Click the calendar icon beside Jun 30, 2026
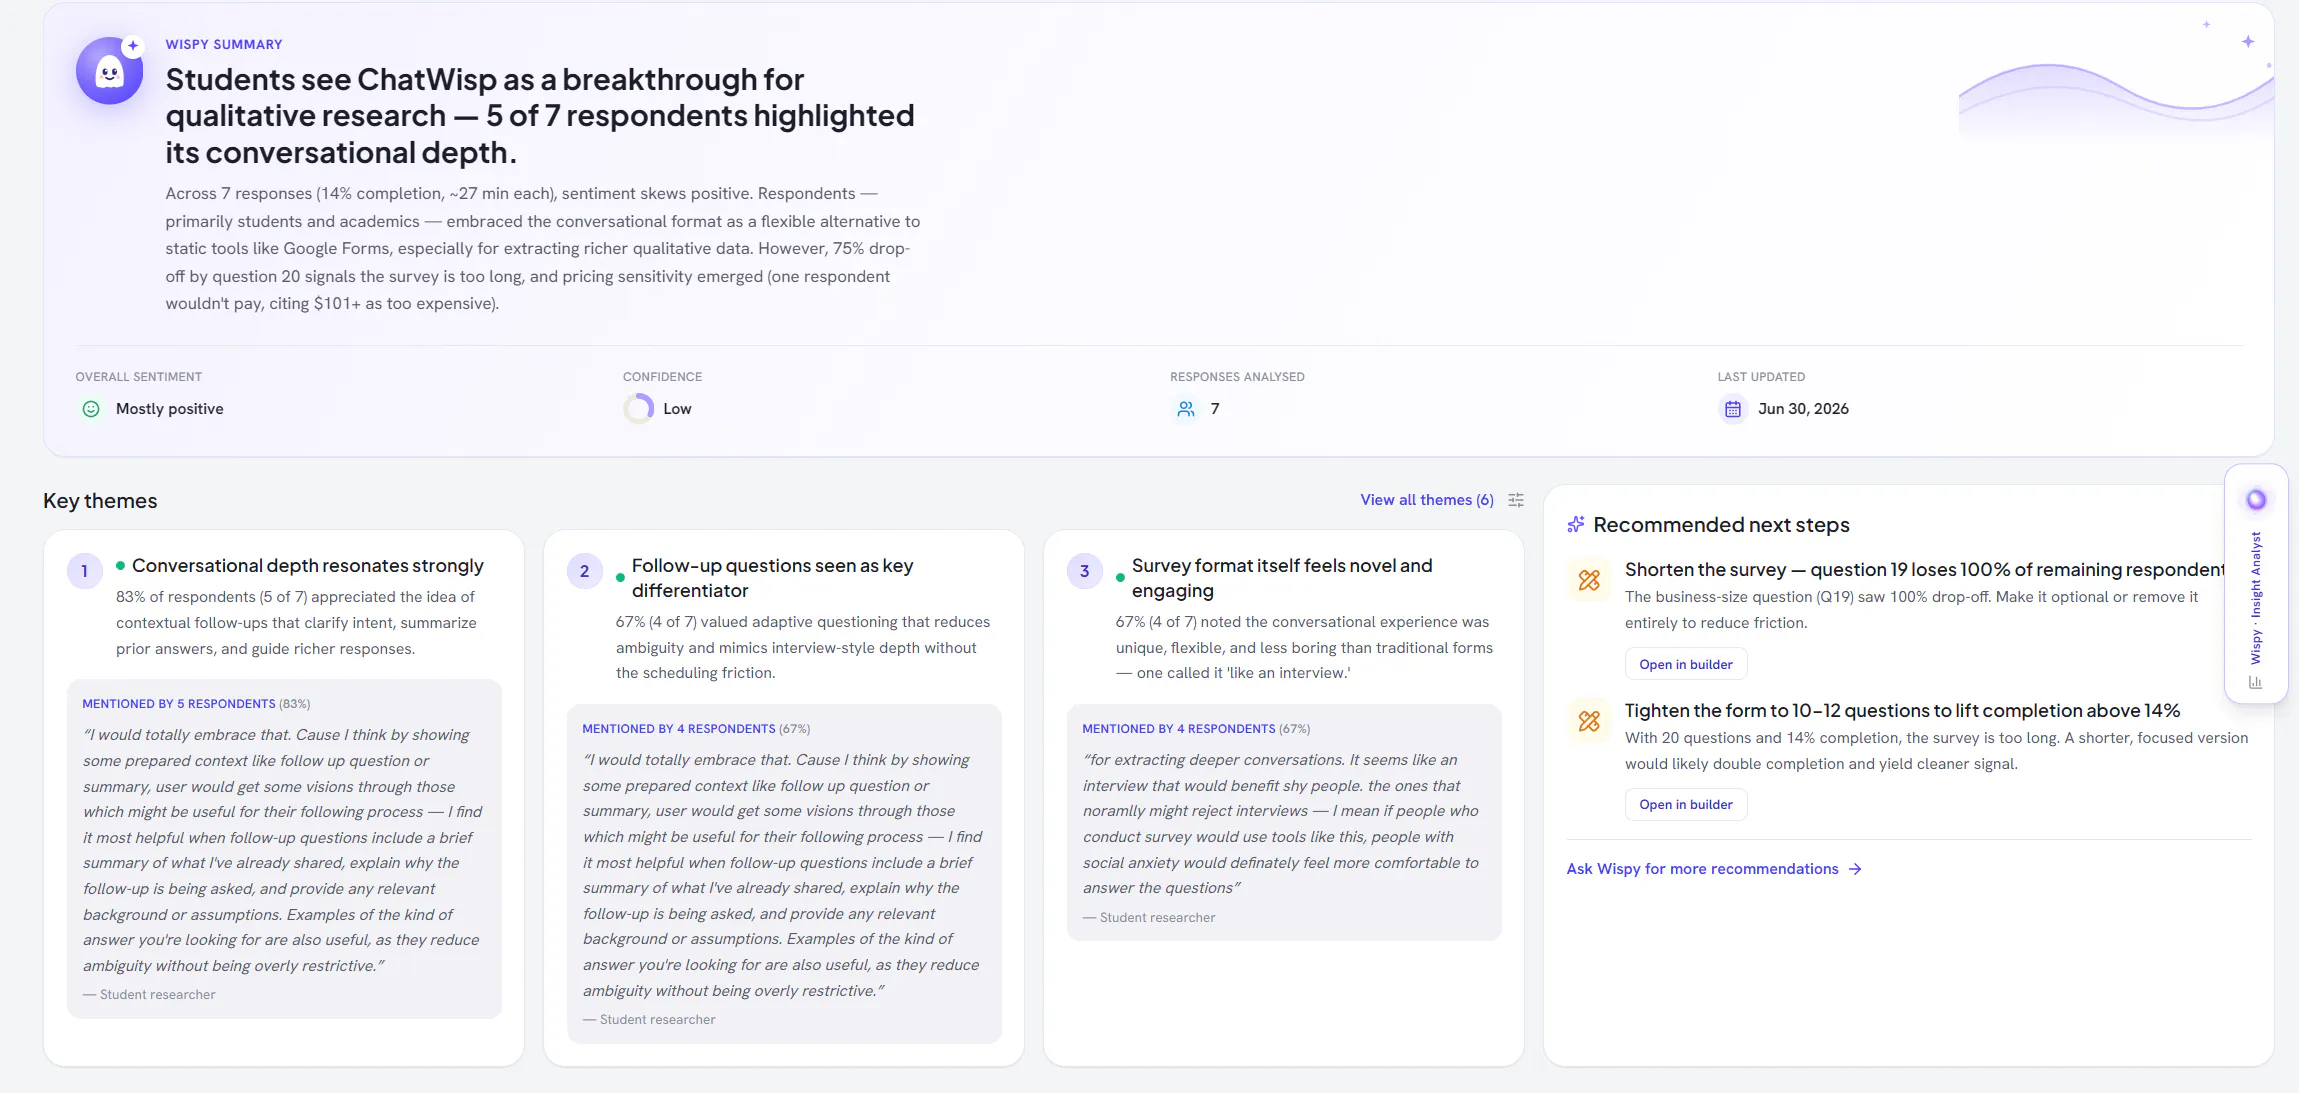This screenshot has width=2299, height=1093. (1733, 409)
